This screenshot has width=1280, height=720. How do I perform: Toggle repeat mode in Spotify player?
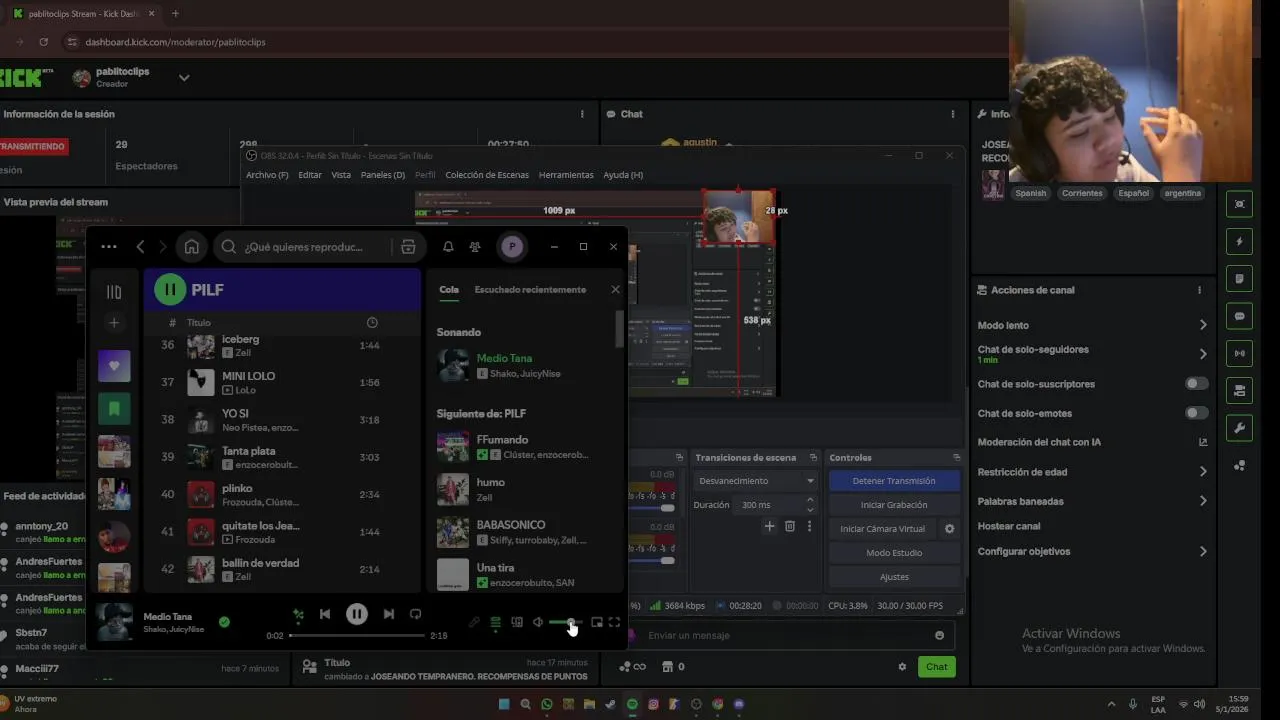pyautogui.click(x=416, y=614)
